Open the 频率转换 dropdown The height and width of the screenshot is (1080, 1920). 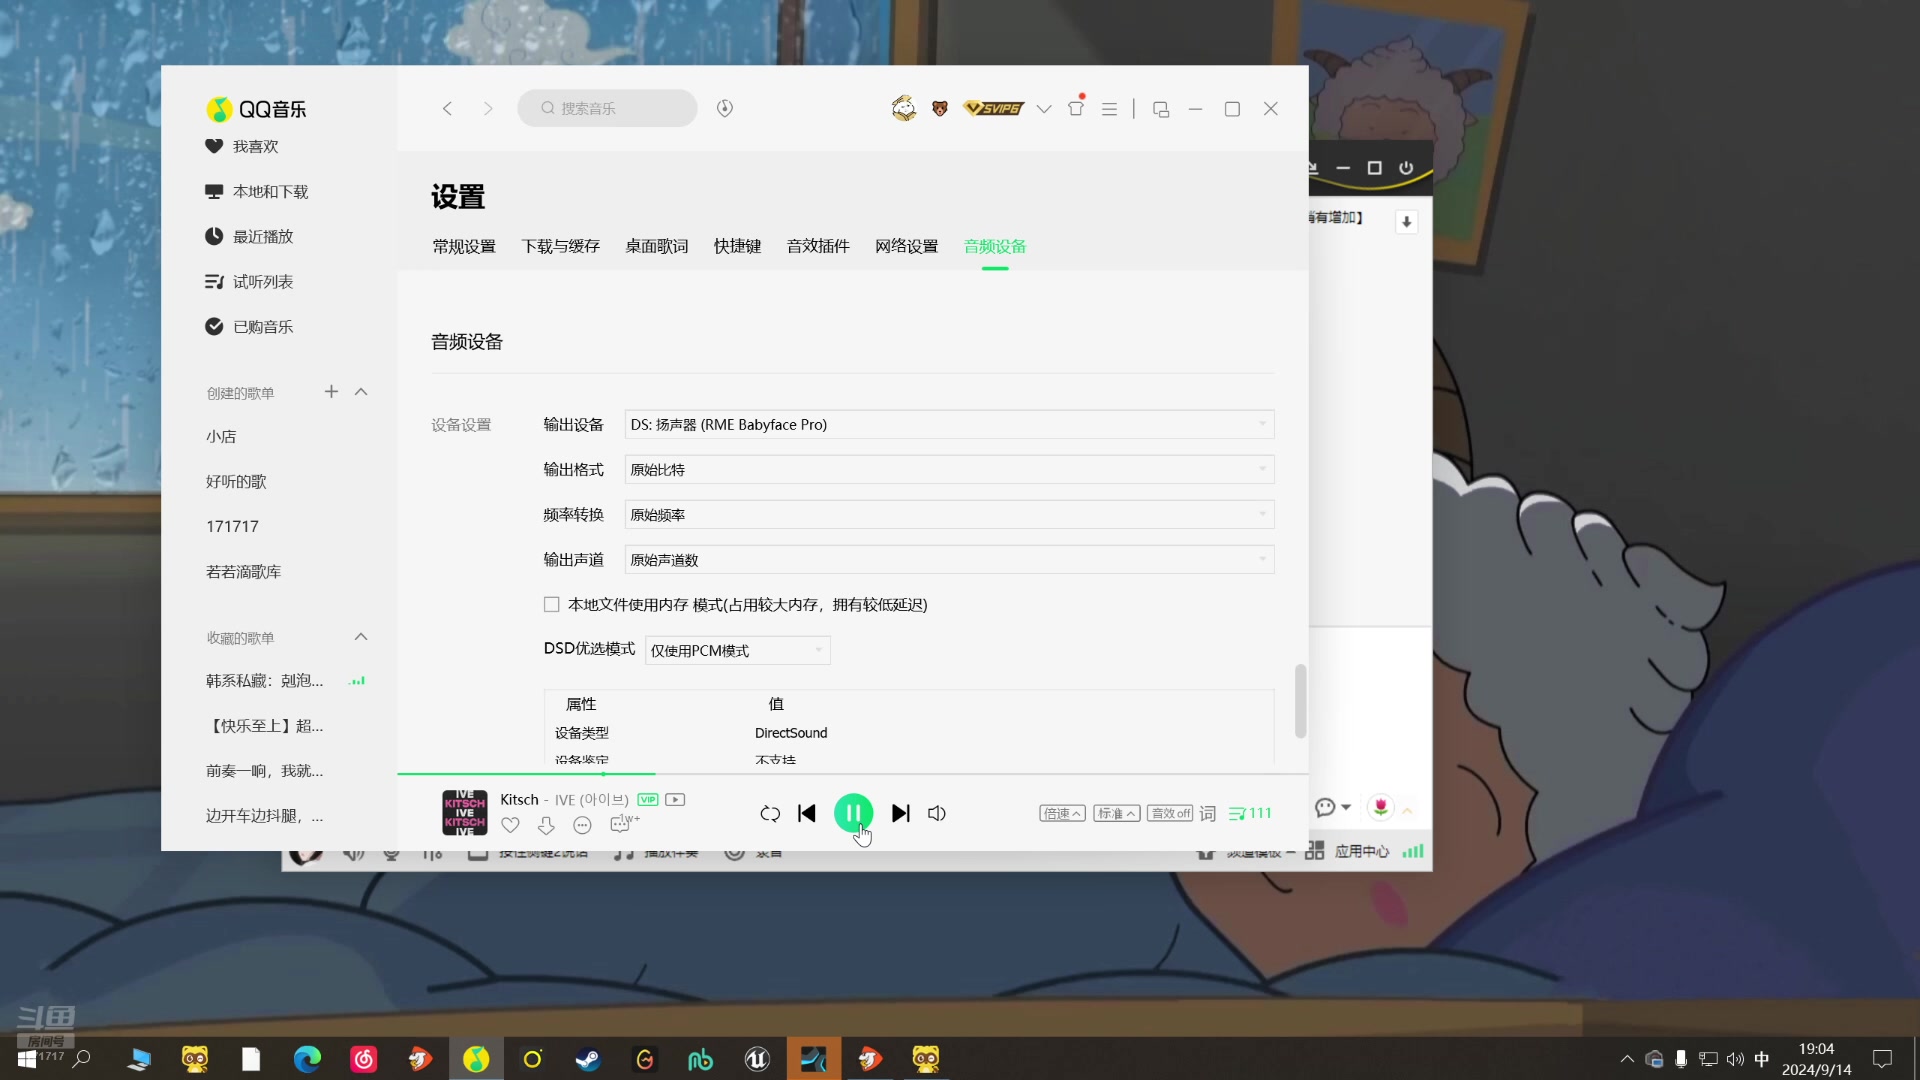tap(949, 514)
